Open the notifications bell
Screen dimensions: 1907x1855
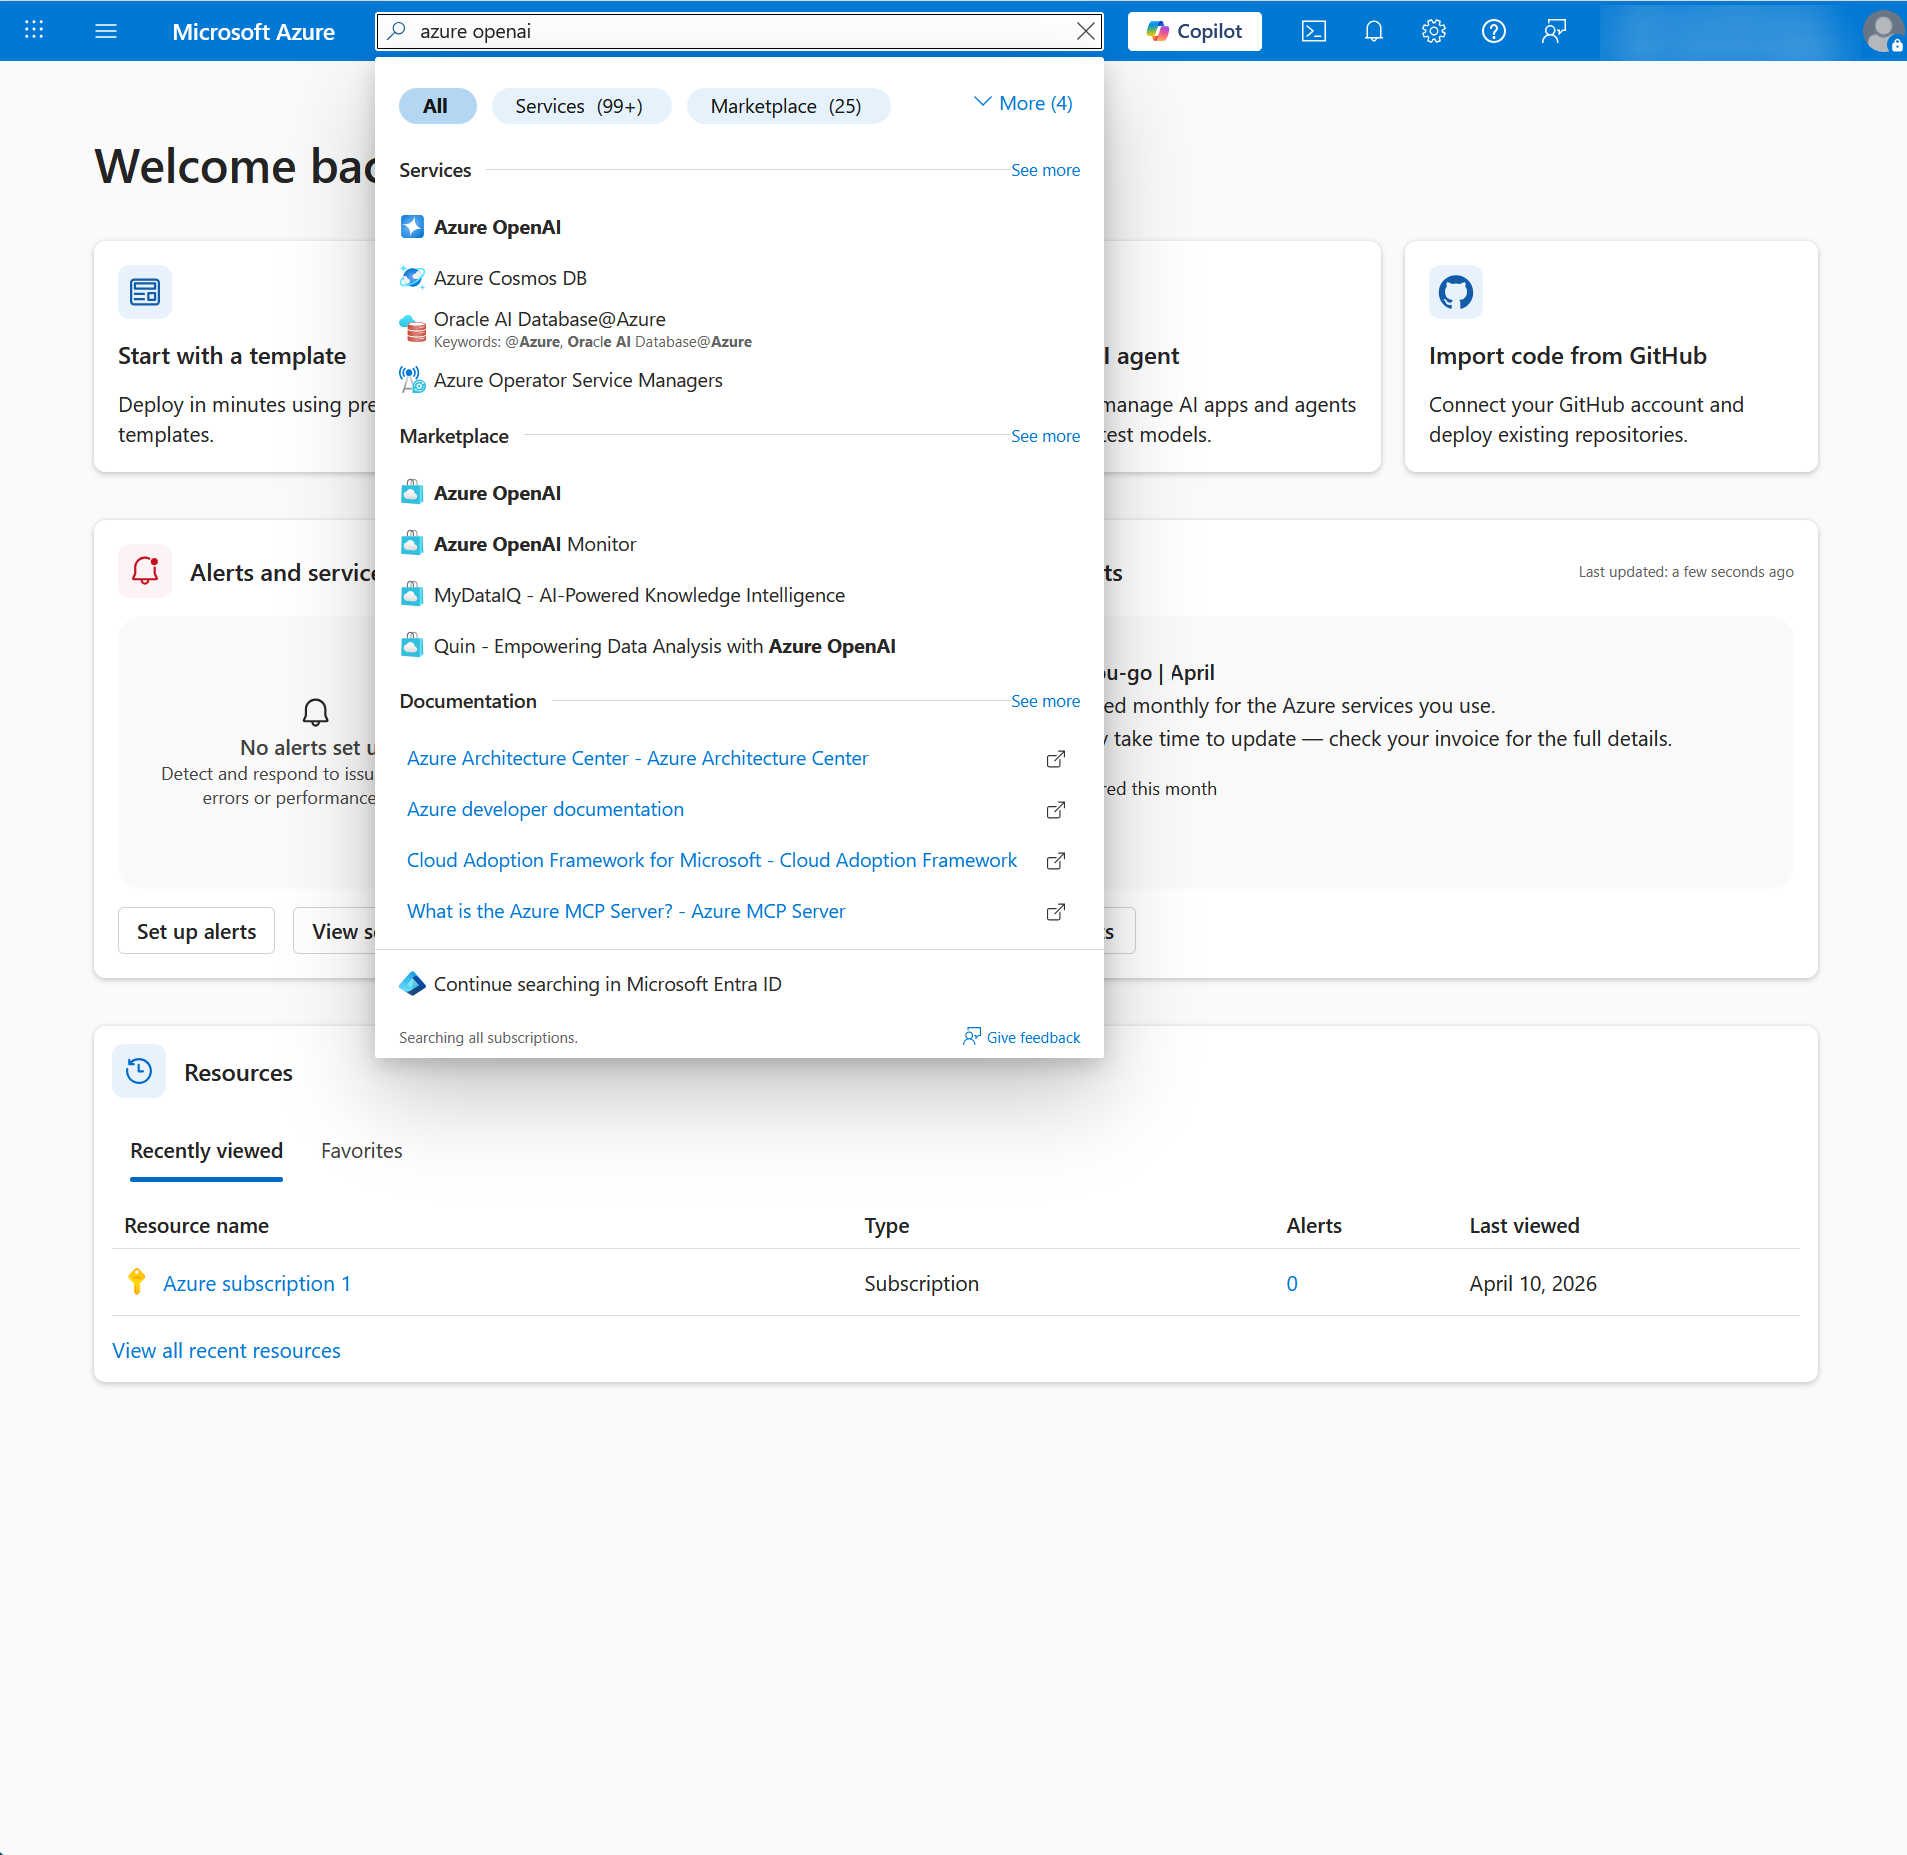[x=1373, y=31]
